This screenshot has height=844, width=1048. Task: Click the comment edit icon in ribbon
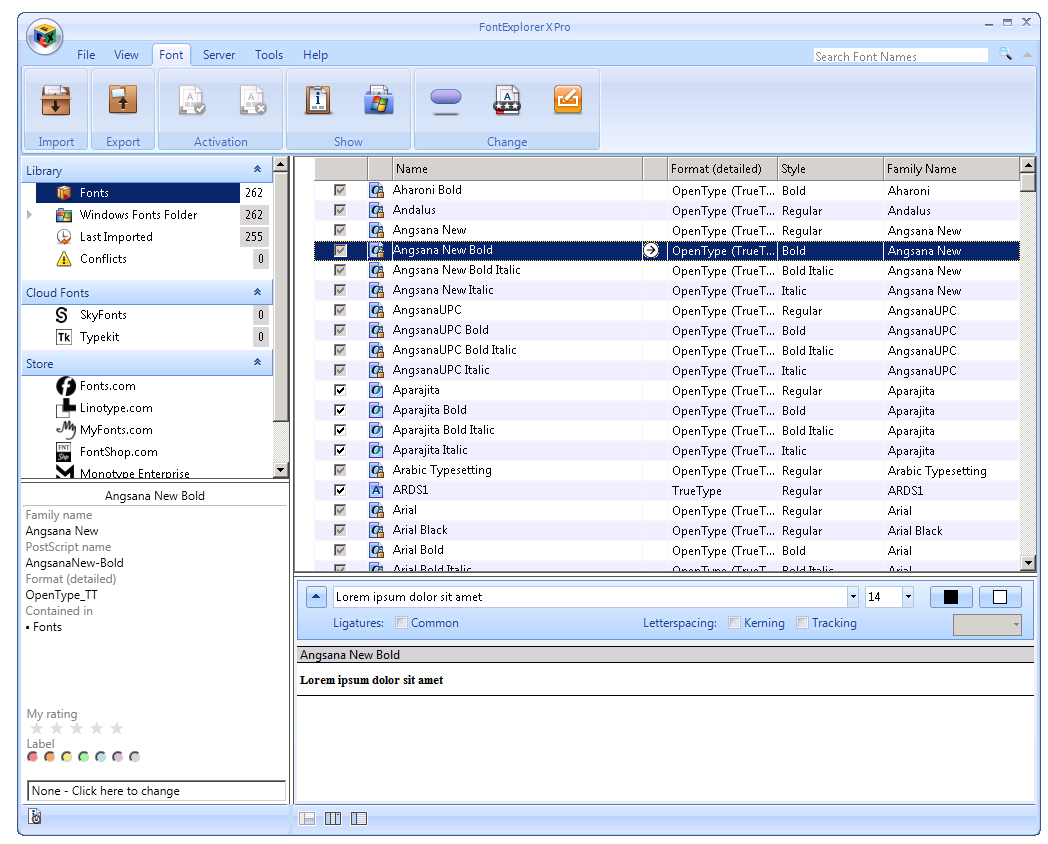[567, 100]
